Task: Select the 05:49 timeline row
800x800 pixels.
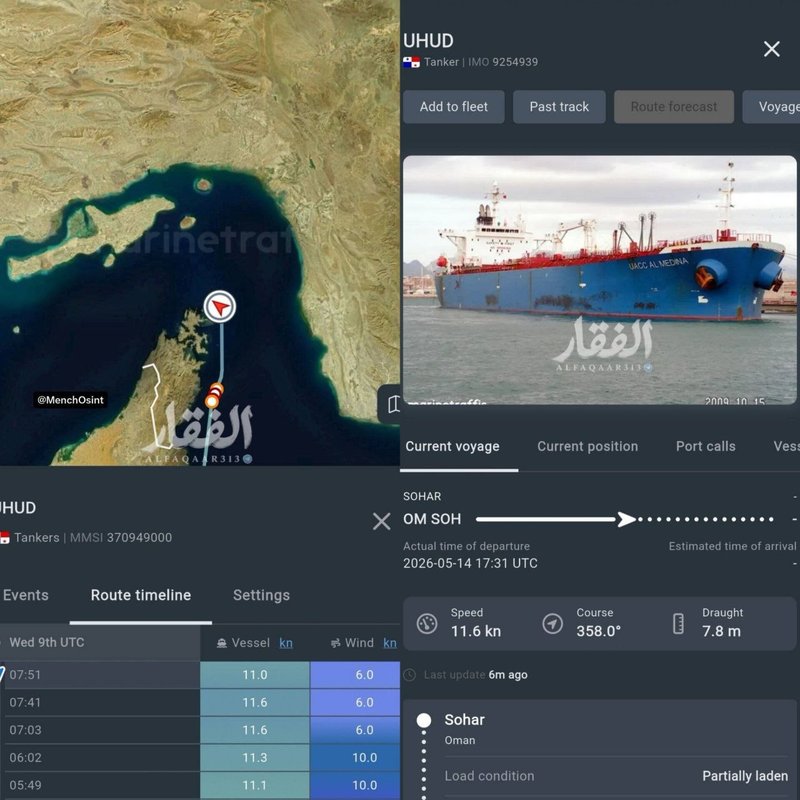Action: pyautogui.click(x=200, y=785)
